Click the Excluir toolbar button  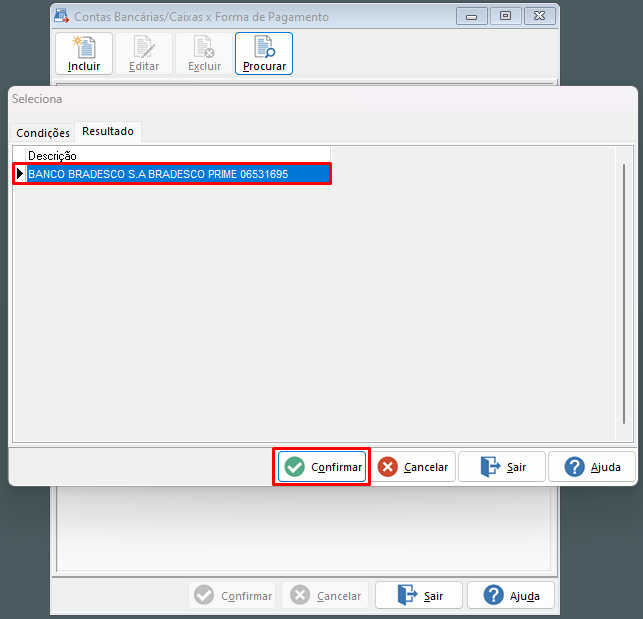tap(204, 54)
